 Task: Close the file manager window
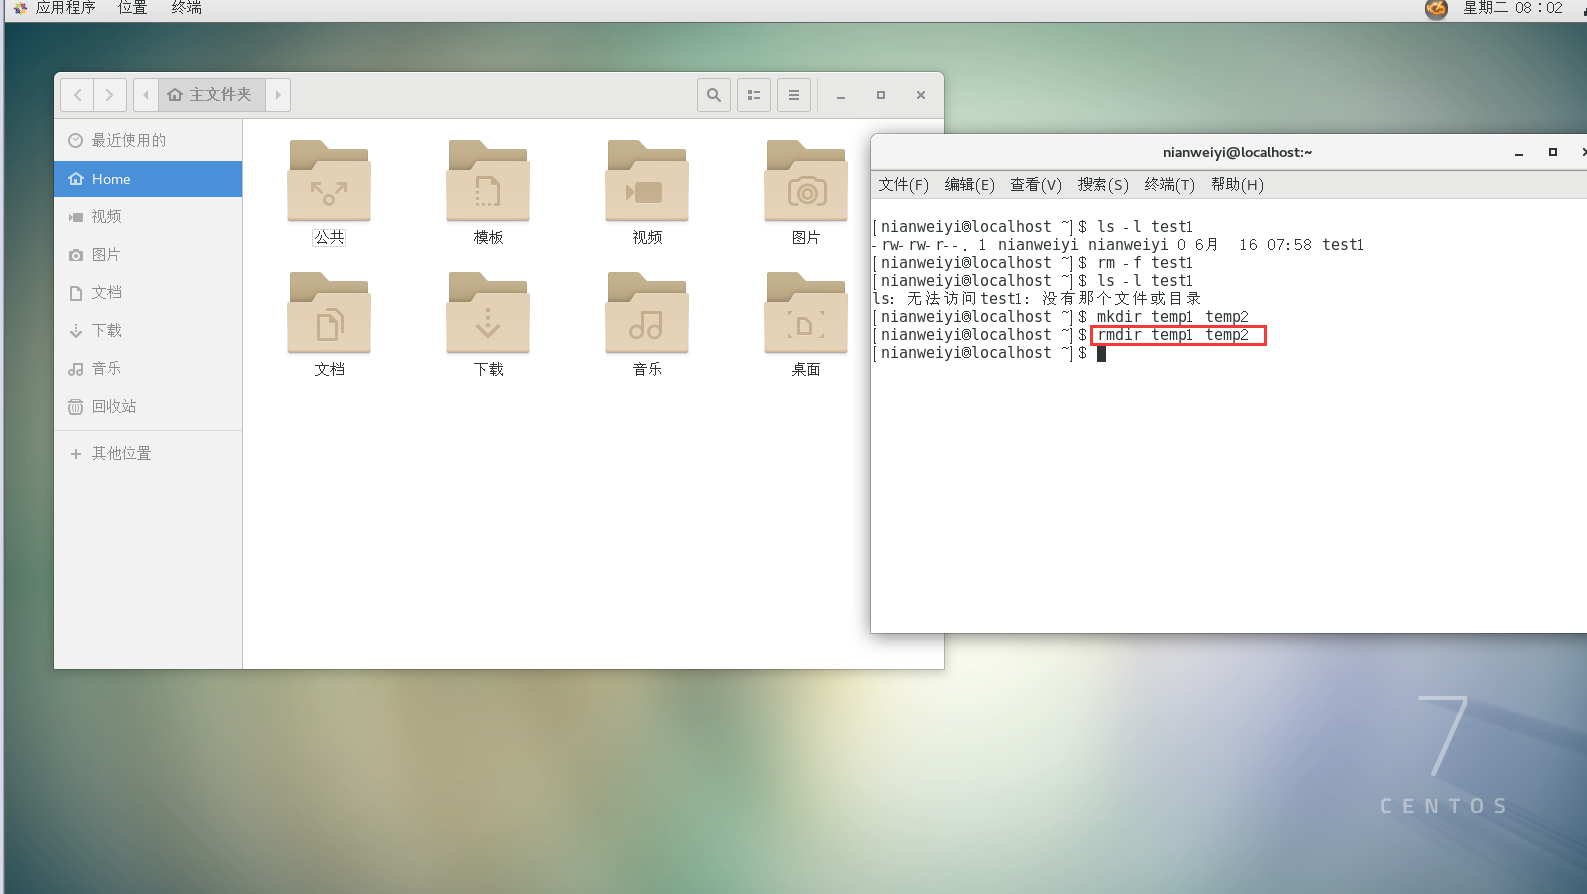pyautogui.click(x=921, y=95)
